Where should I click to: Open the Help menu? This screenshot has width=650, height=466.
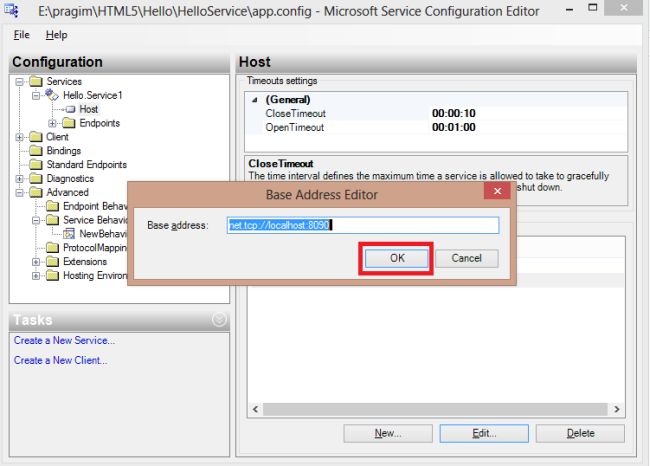click(56, 35)
